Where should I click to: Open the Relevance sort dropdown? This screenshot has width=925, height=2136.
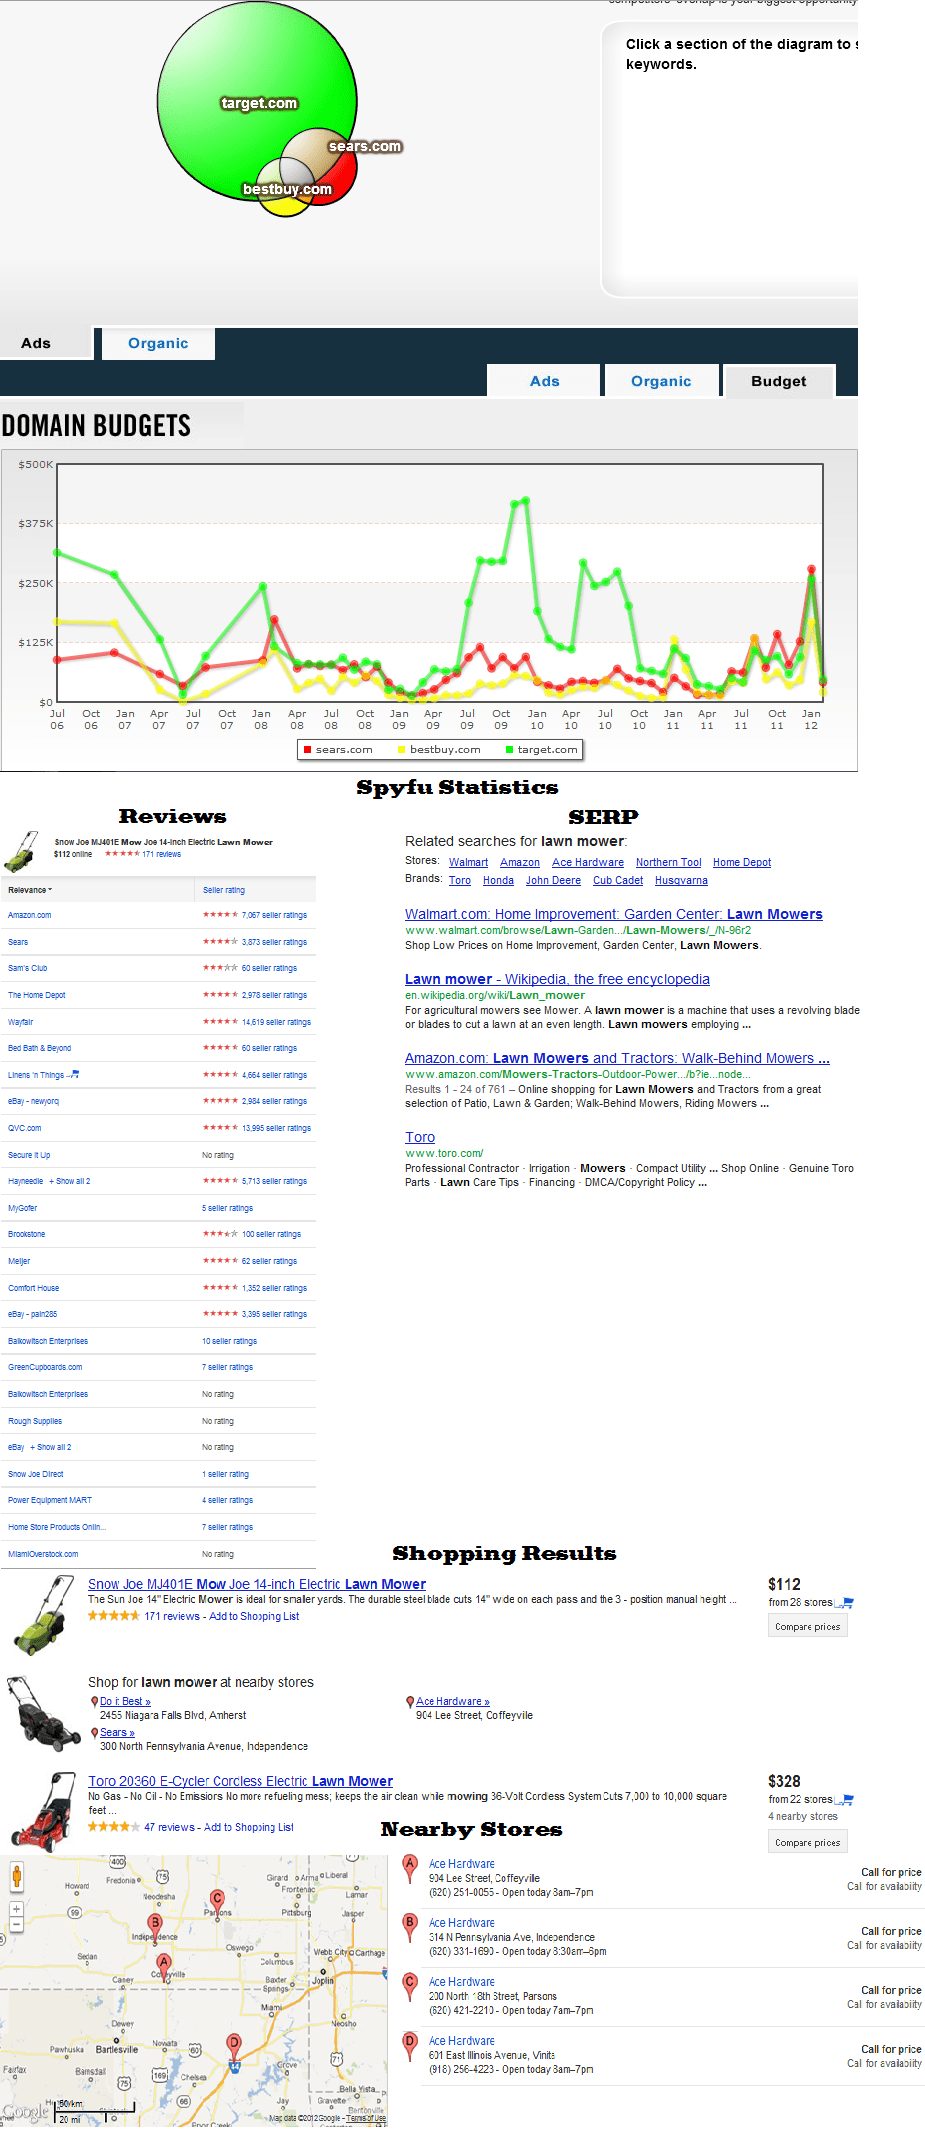[30, 890]
